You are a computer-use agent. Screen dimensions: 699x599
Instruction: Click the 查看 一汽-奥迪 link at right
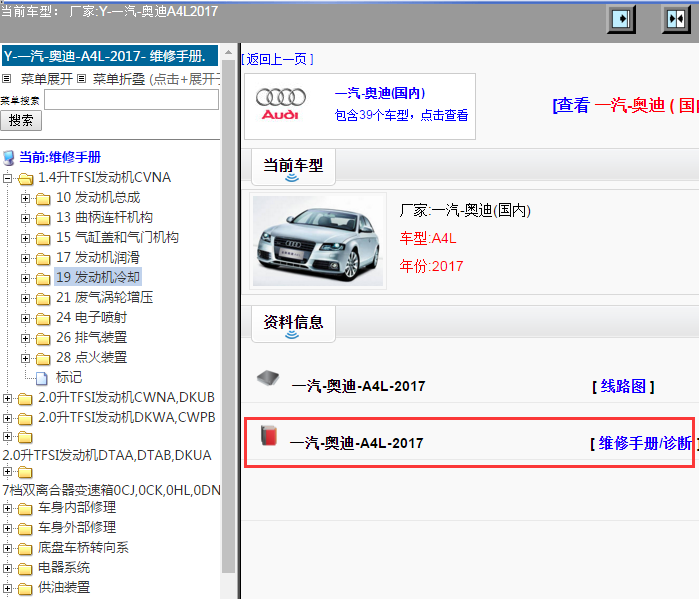pos(625,106)
